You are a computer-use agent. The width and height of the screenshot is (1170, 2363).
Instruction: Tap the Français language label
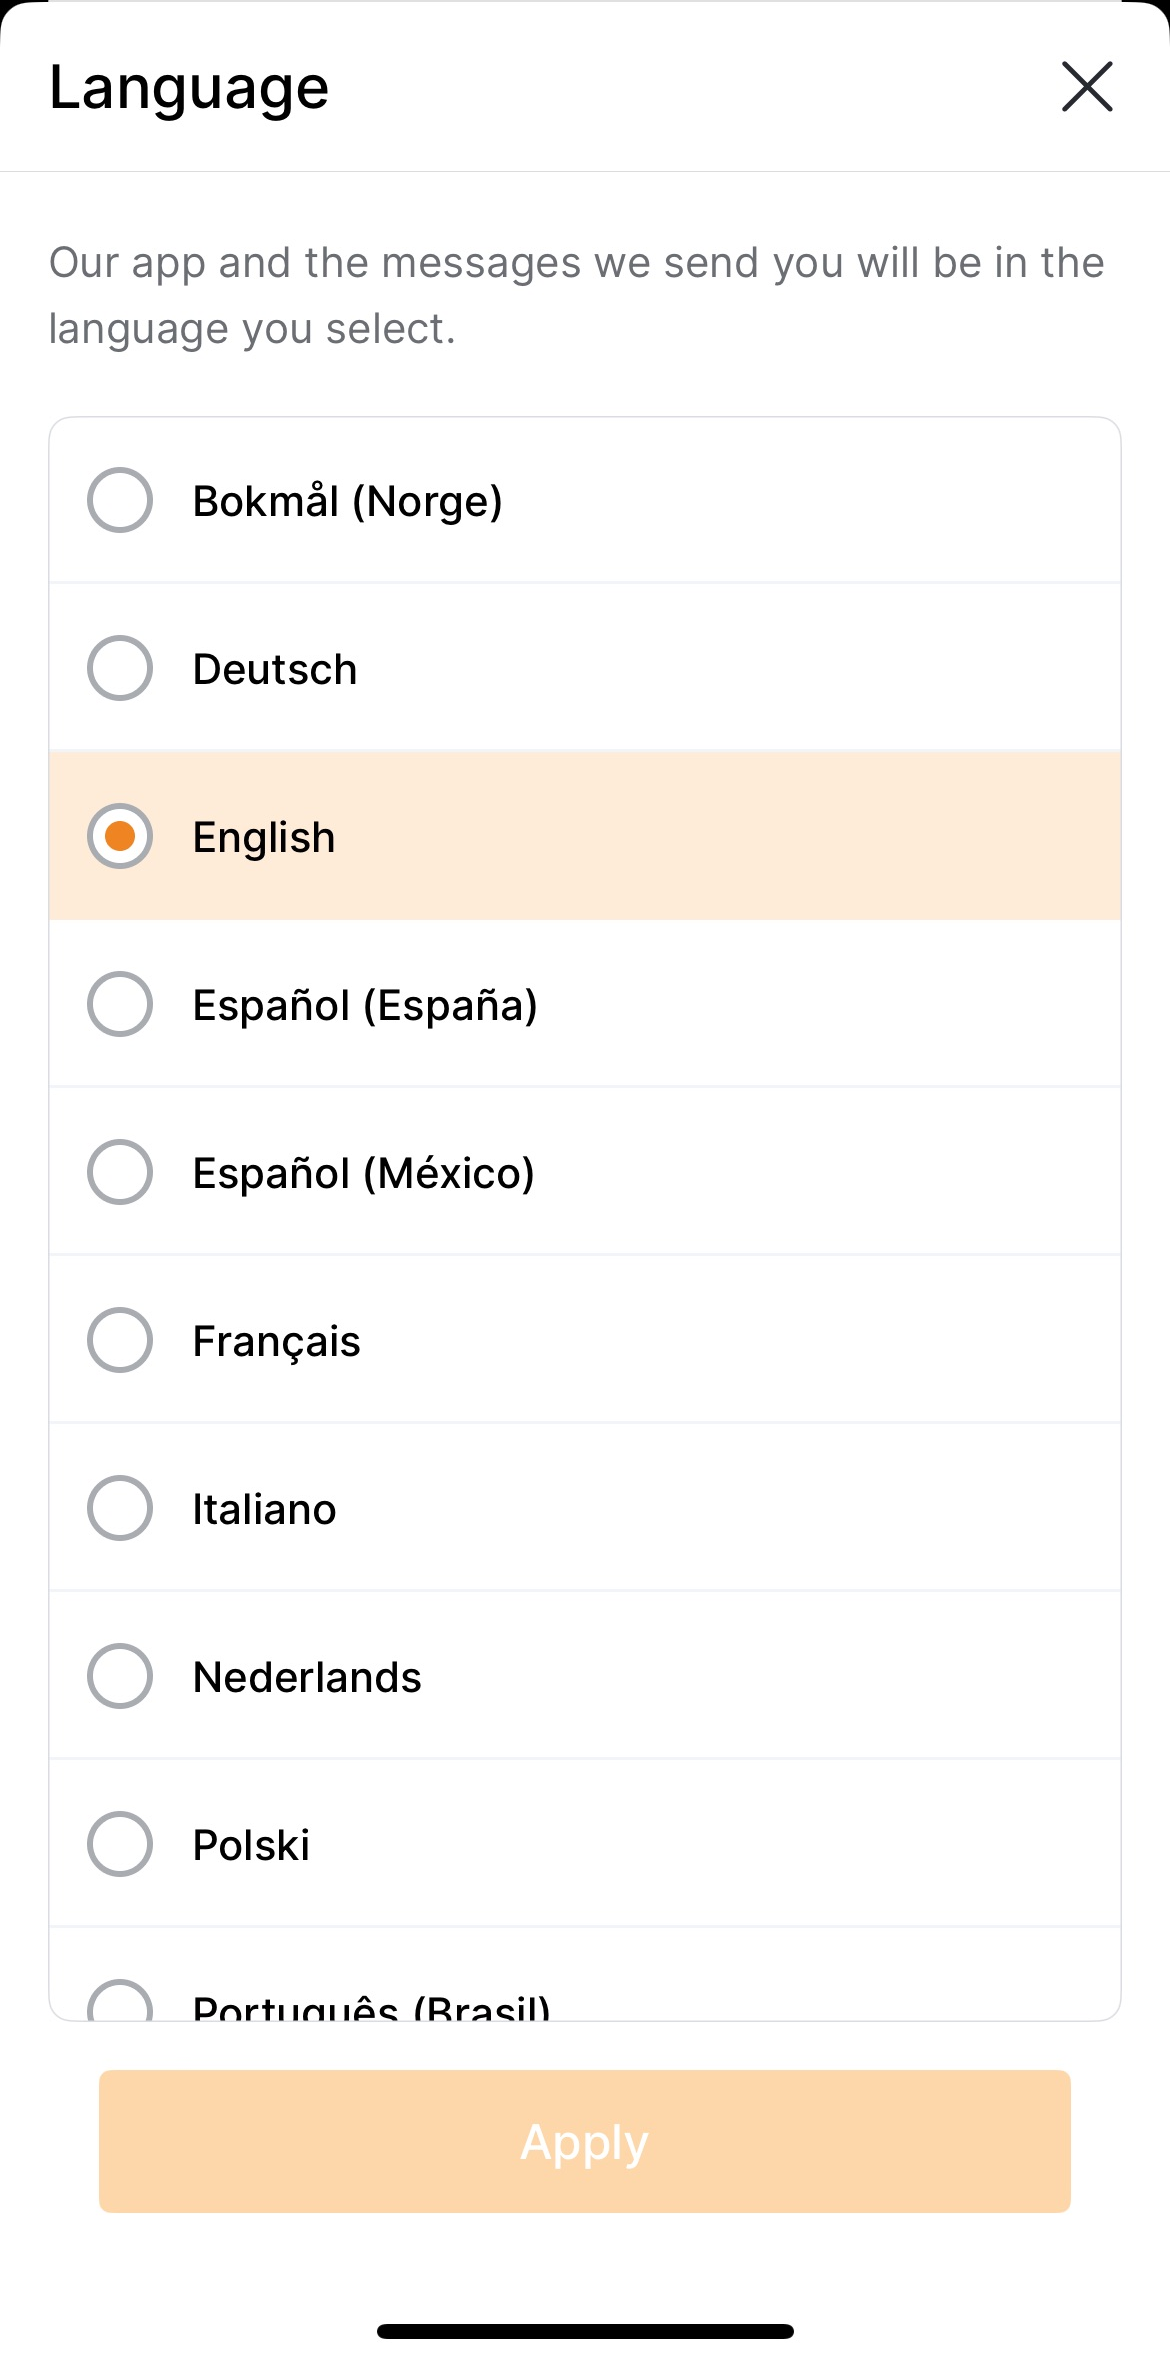(276, 1341)
